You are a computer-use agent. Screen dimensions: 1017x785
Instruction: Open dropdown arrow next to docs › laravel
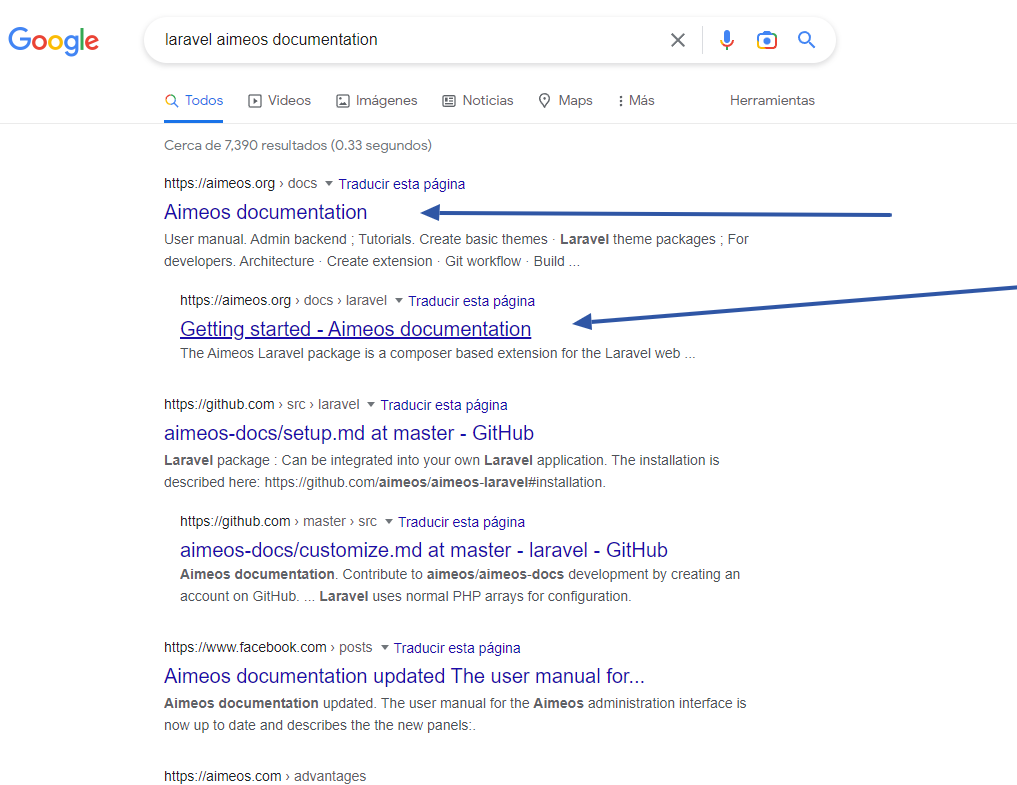tap(399, 300)
